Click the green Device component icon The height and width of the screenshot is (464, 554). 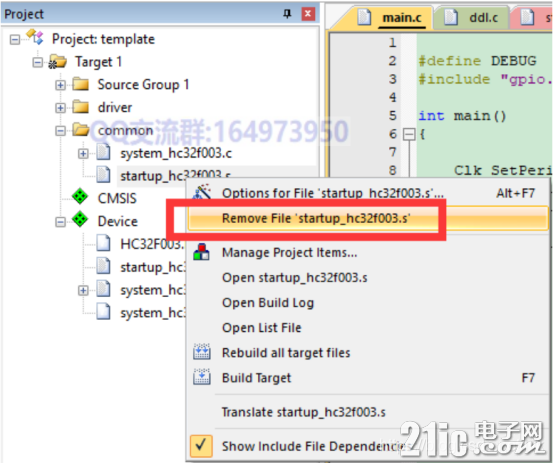pos(80,220)
